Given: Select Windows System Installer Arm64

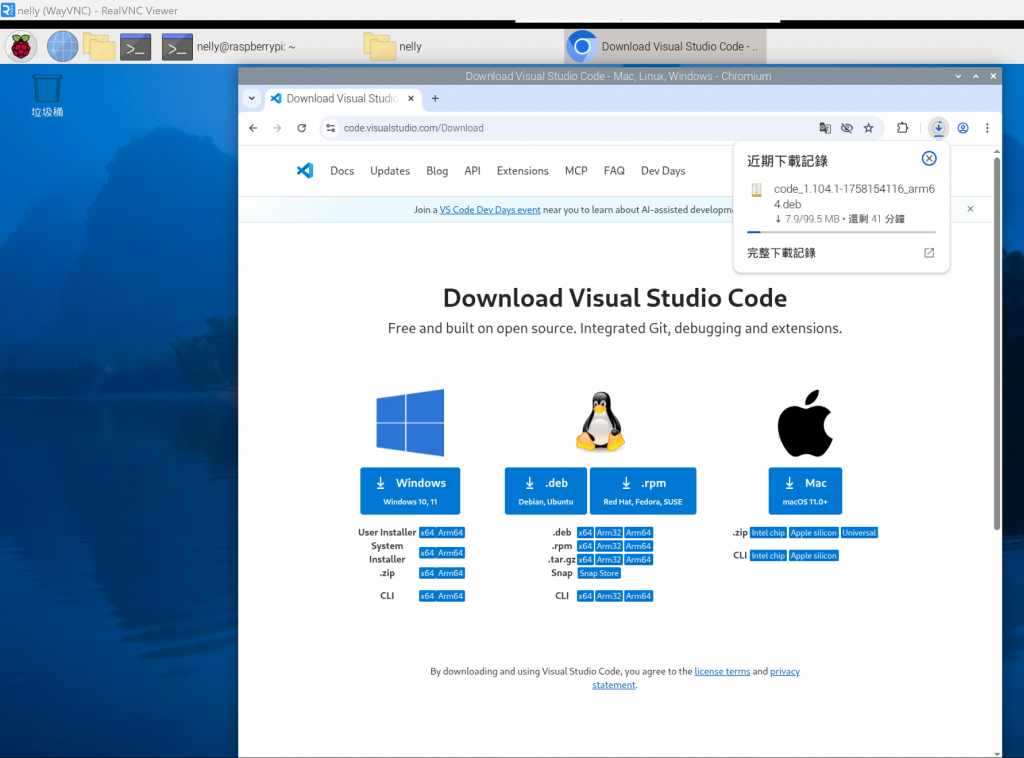Looking at the screenshot, I should [x=451, y=553].
